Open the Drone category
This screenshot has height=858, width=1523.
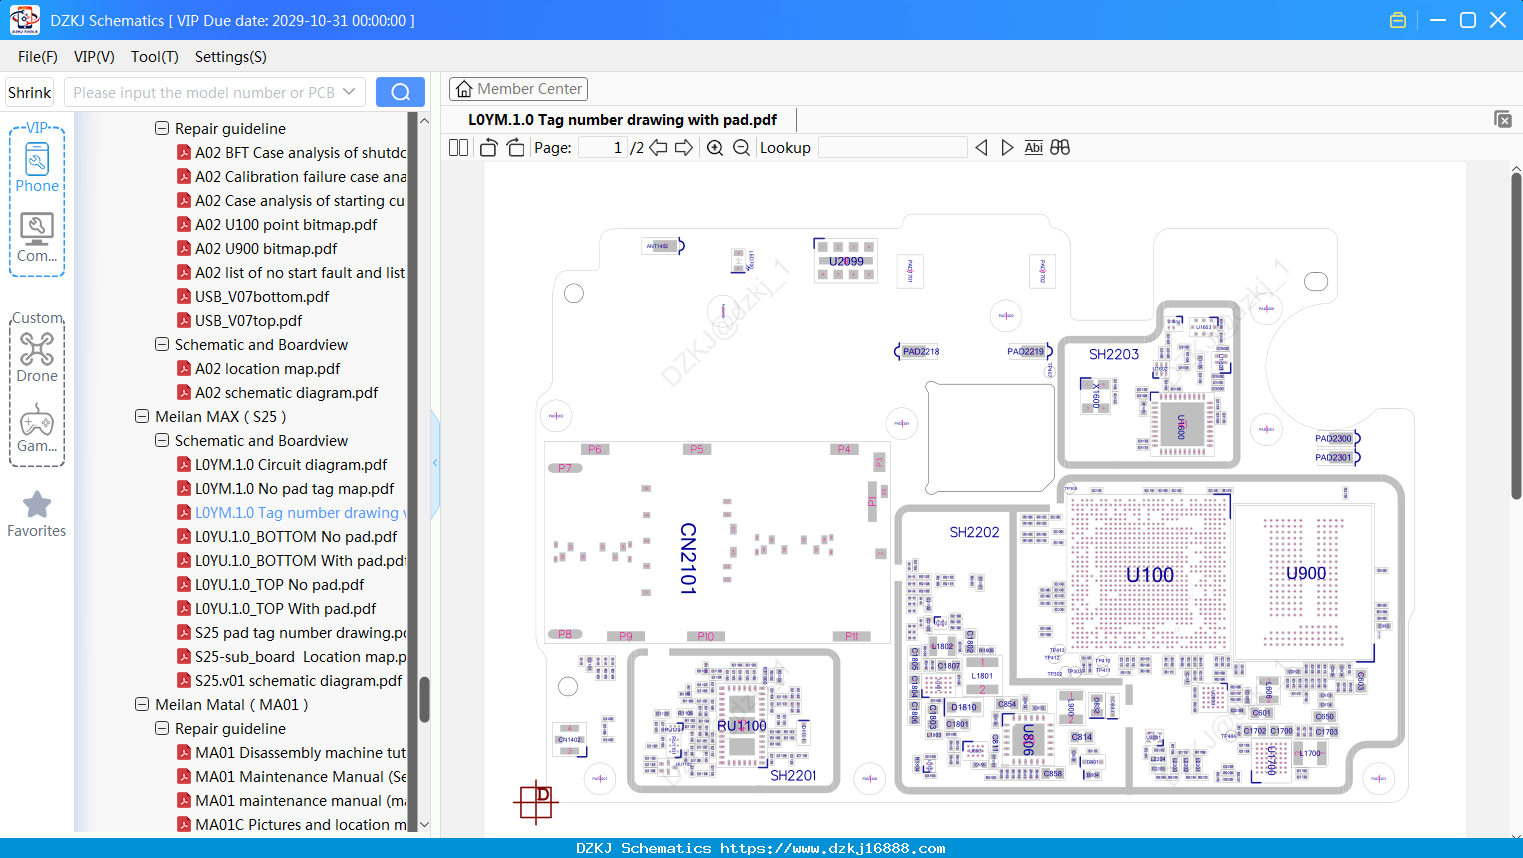pos(37,357)
